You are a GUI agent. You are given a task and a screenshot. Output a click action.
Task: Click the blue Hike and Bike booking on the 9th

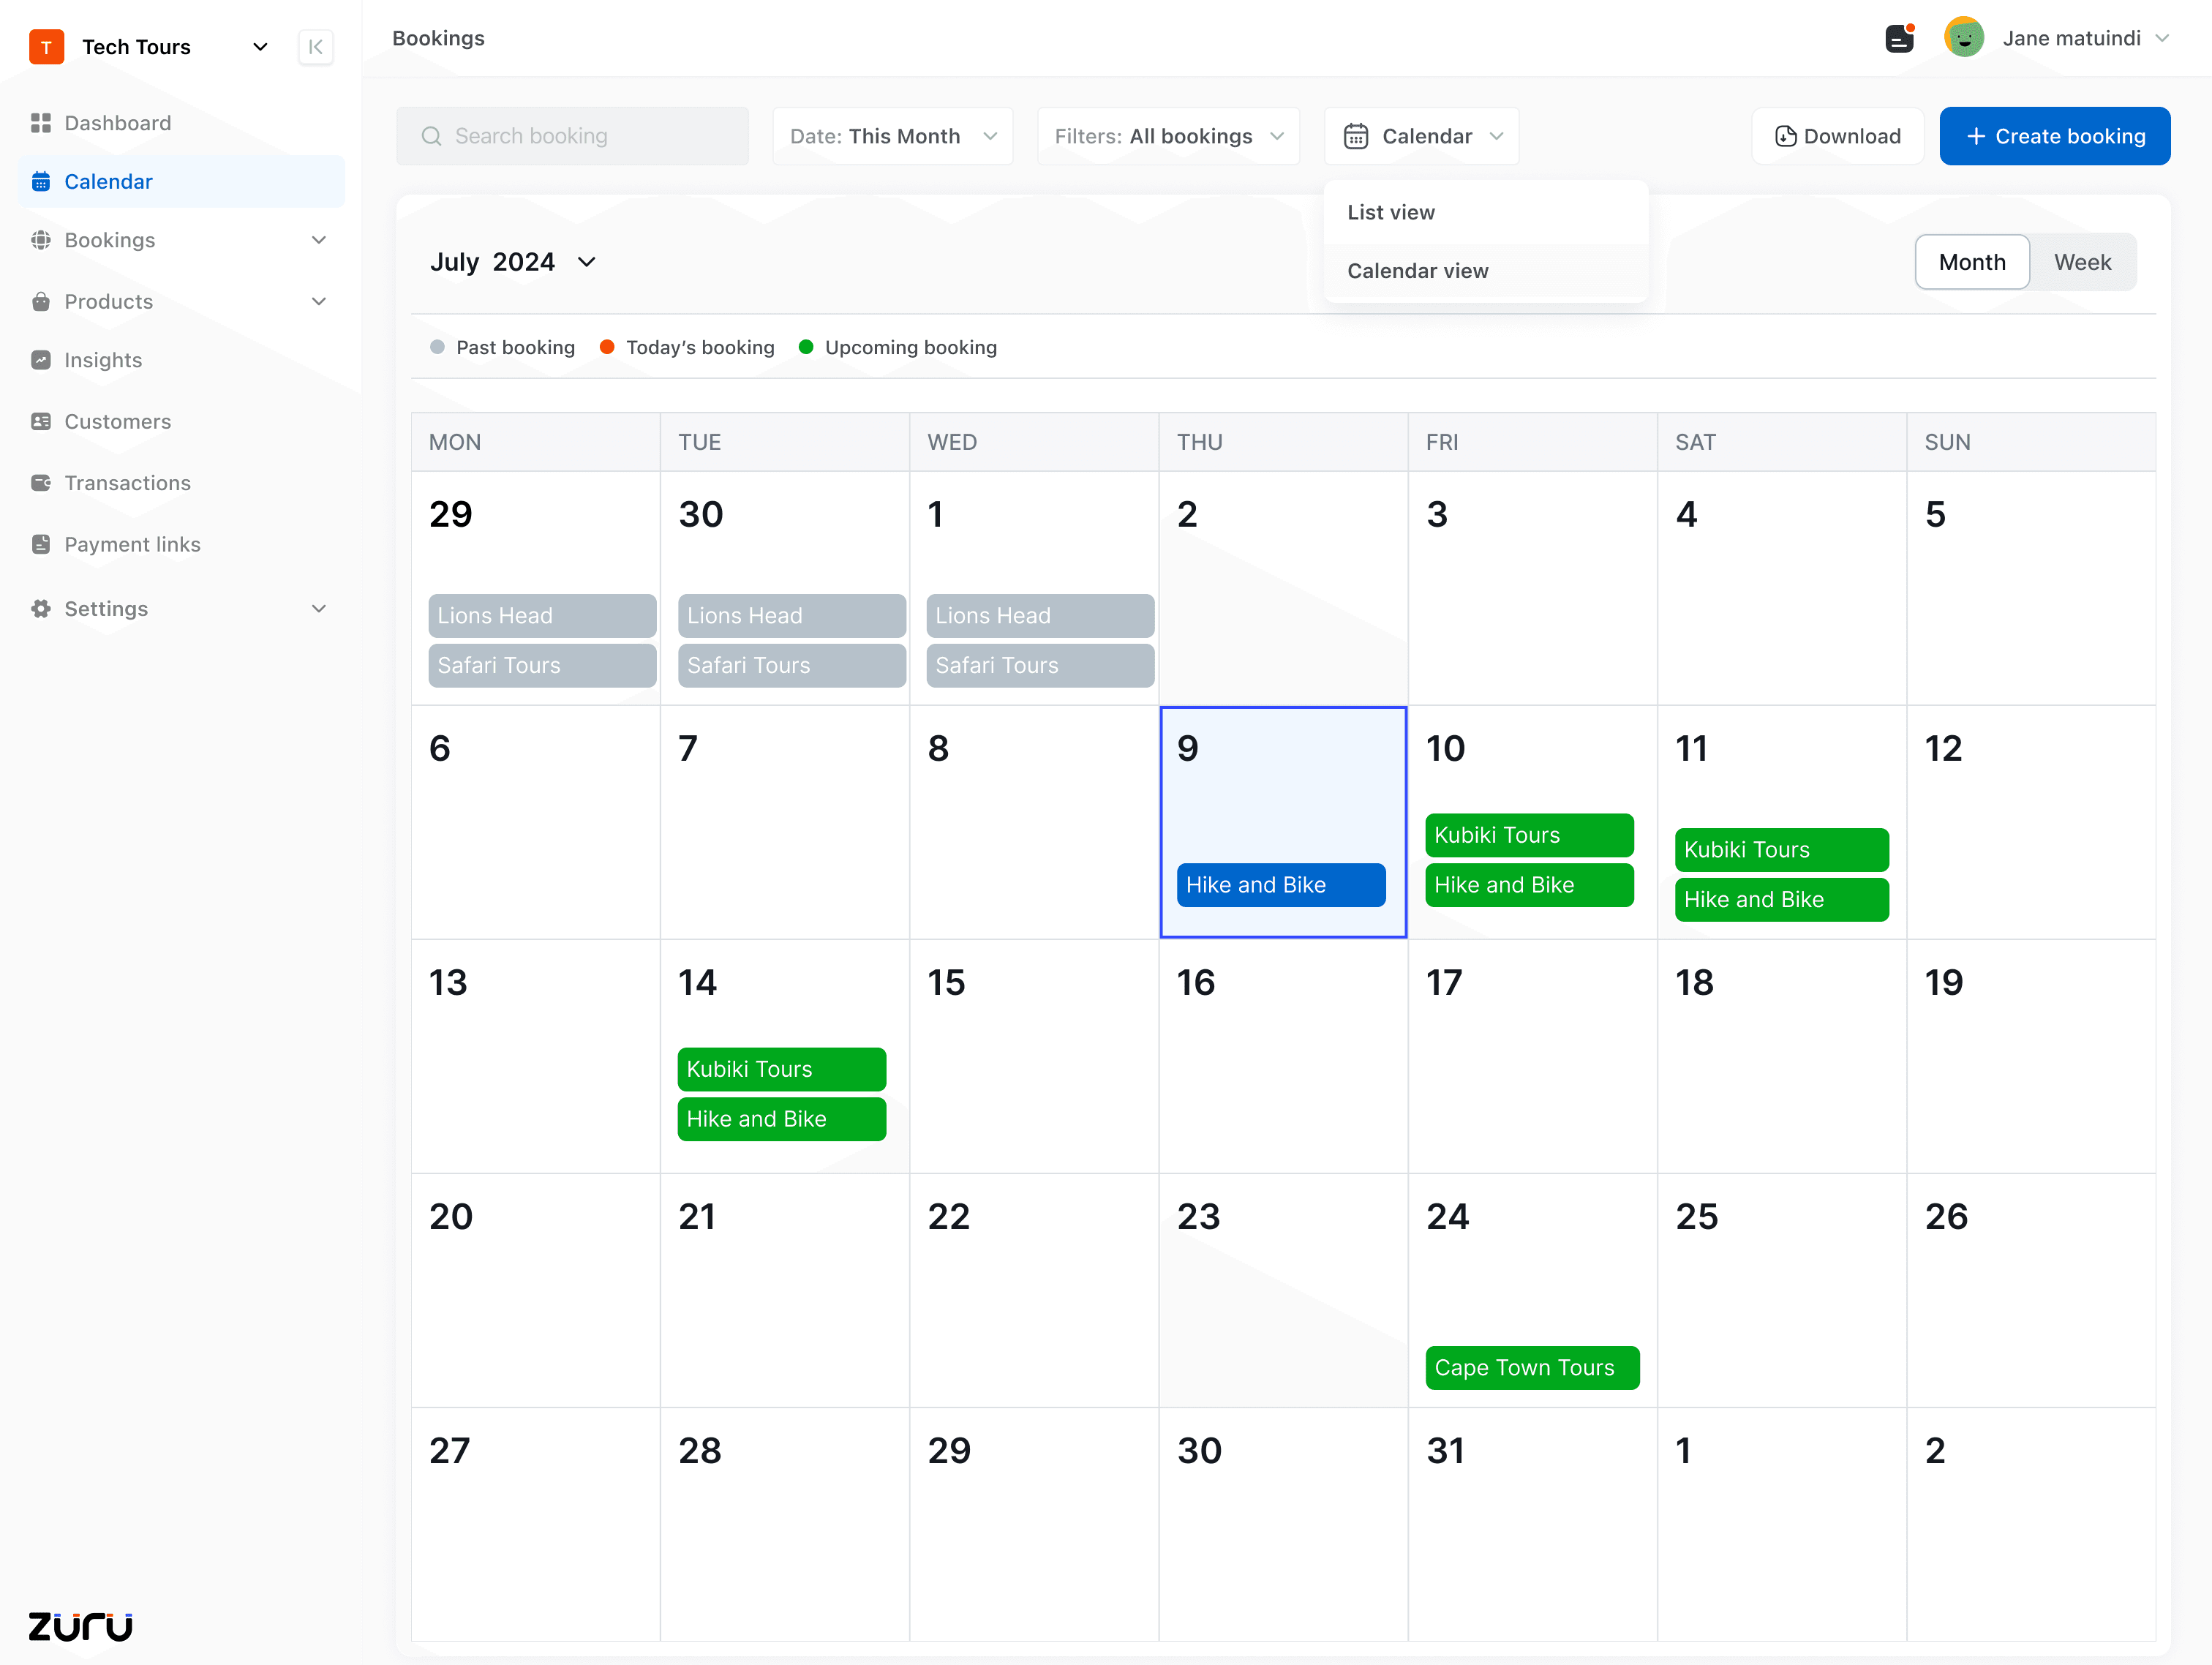click(x=1280, y=885)
